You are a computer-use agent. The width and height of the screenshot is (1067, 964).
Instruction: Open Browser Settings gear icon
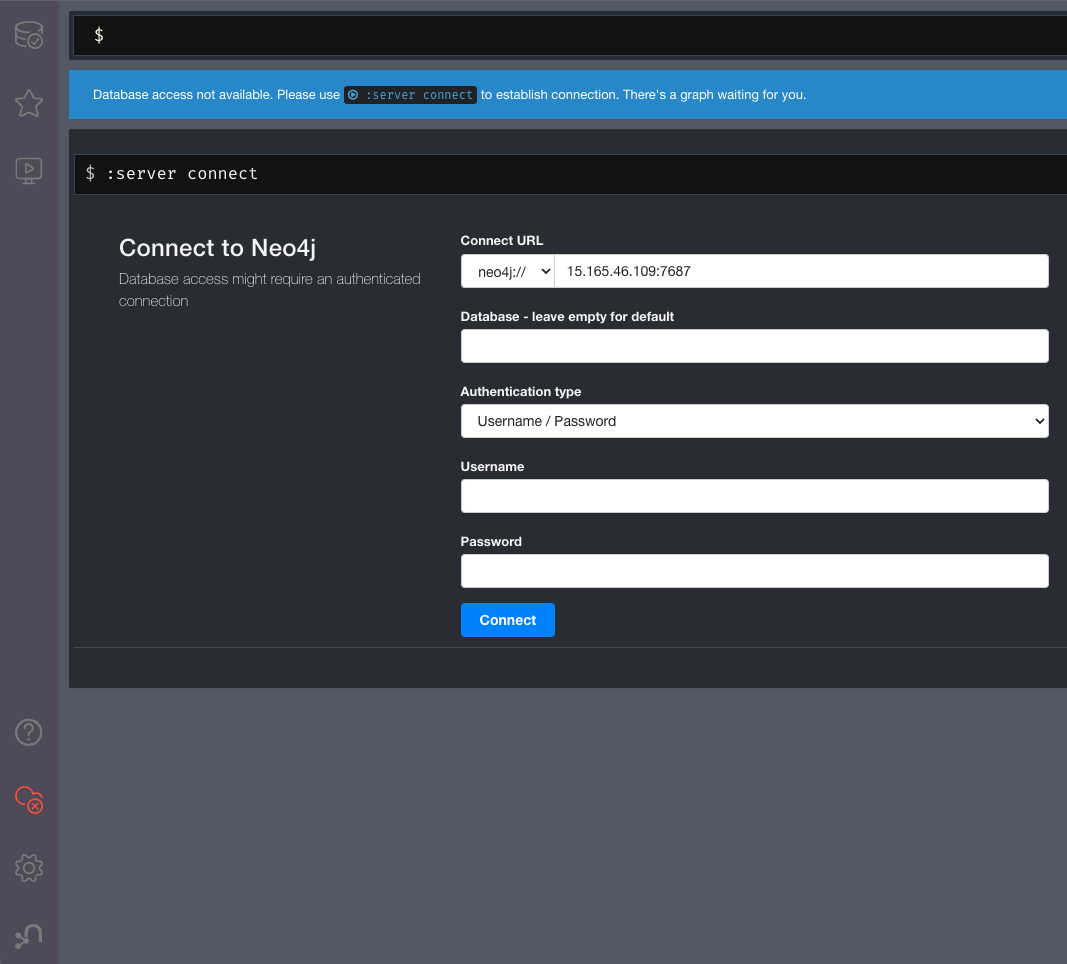coord(29,868)
